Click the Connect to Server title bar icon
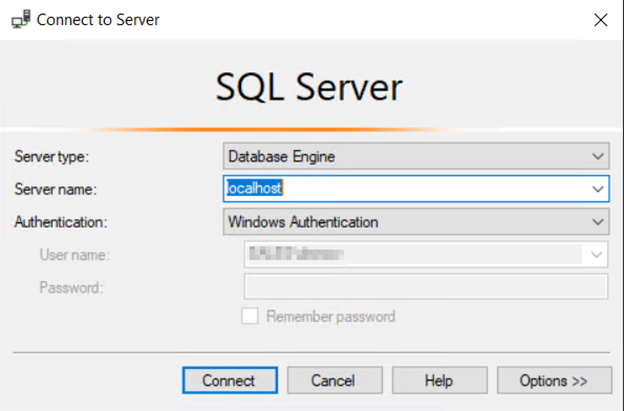The image size is (624, 411). [x=20, y=19]
